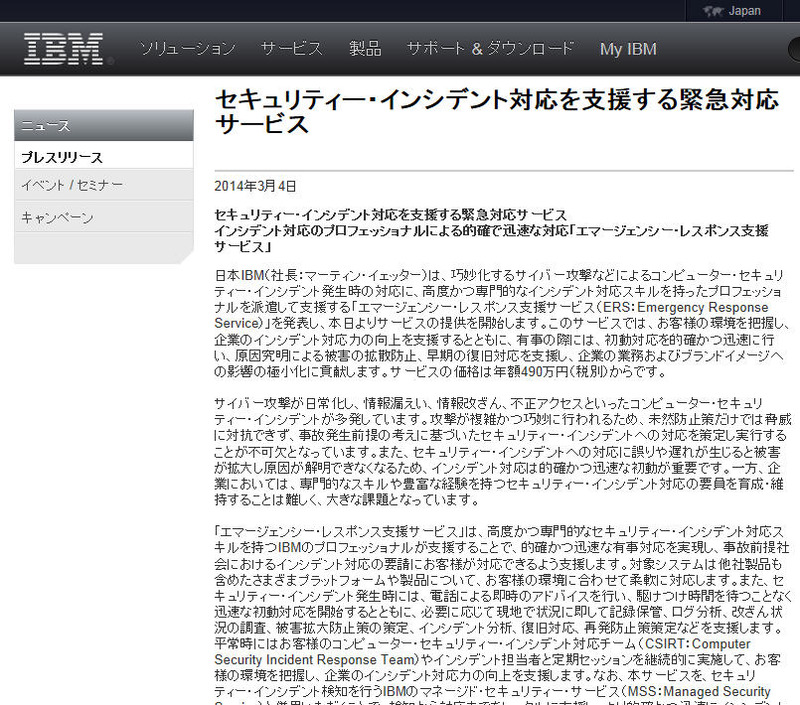Screen dimensions: 800x705
Task: Select プレスリリース in the sidebar
Action: 62,157
